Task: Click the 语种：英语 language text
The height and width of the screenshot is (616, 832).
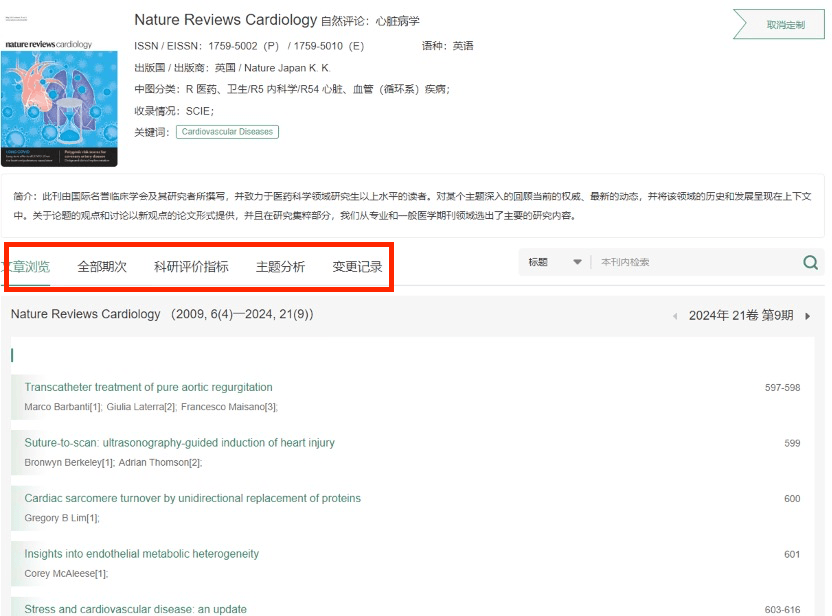Action: [x=447, y=46]
